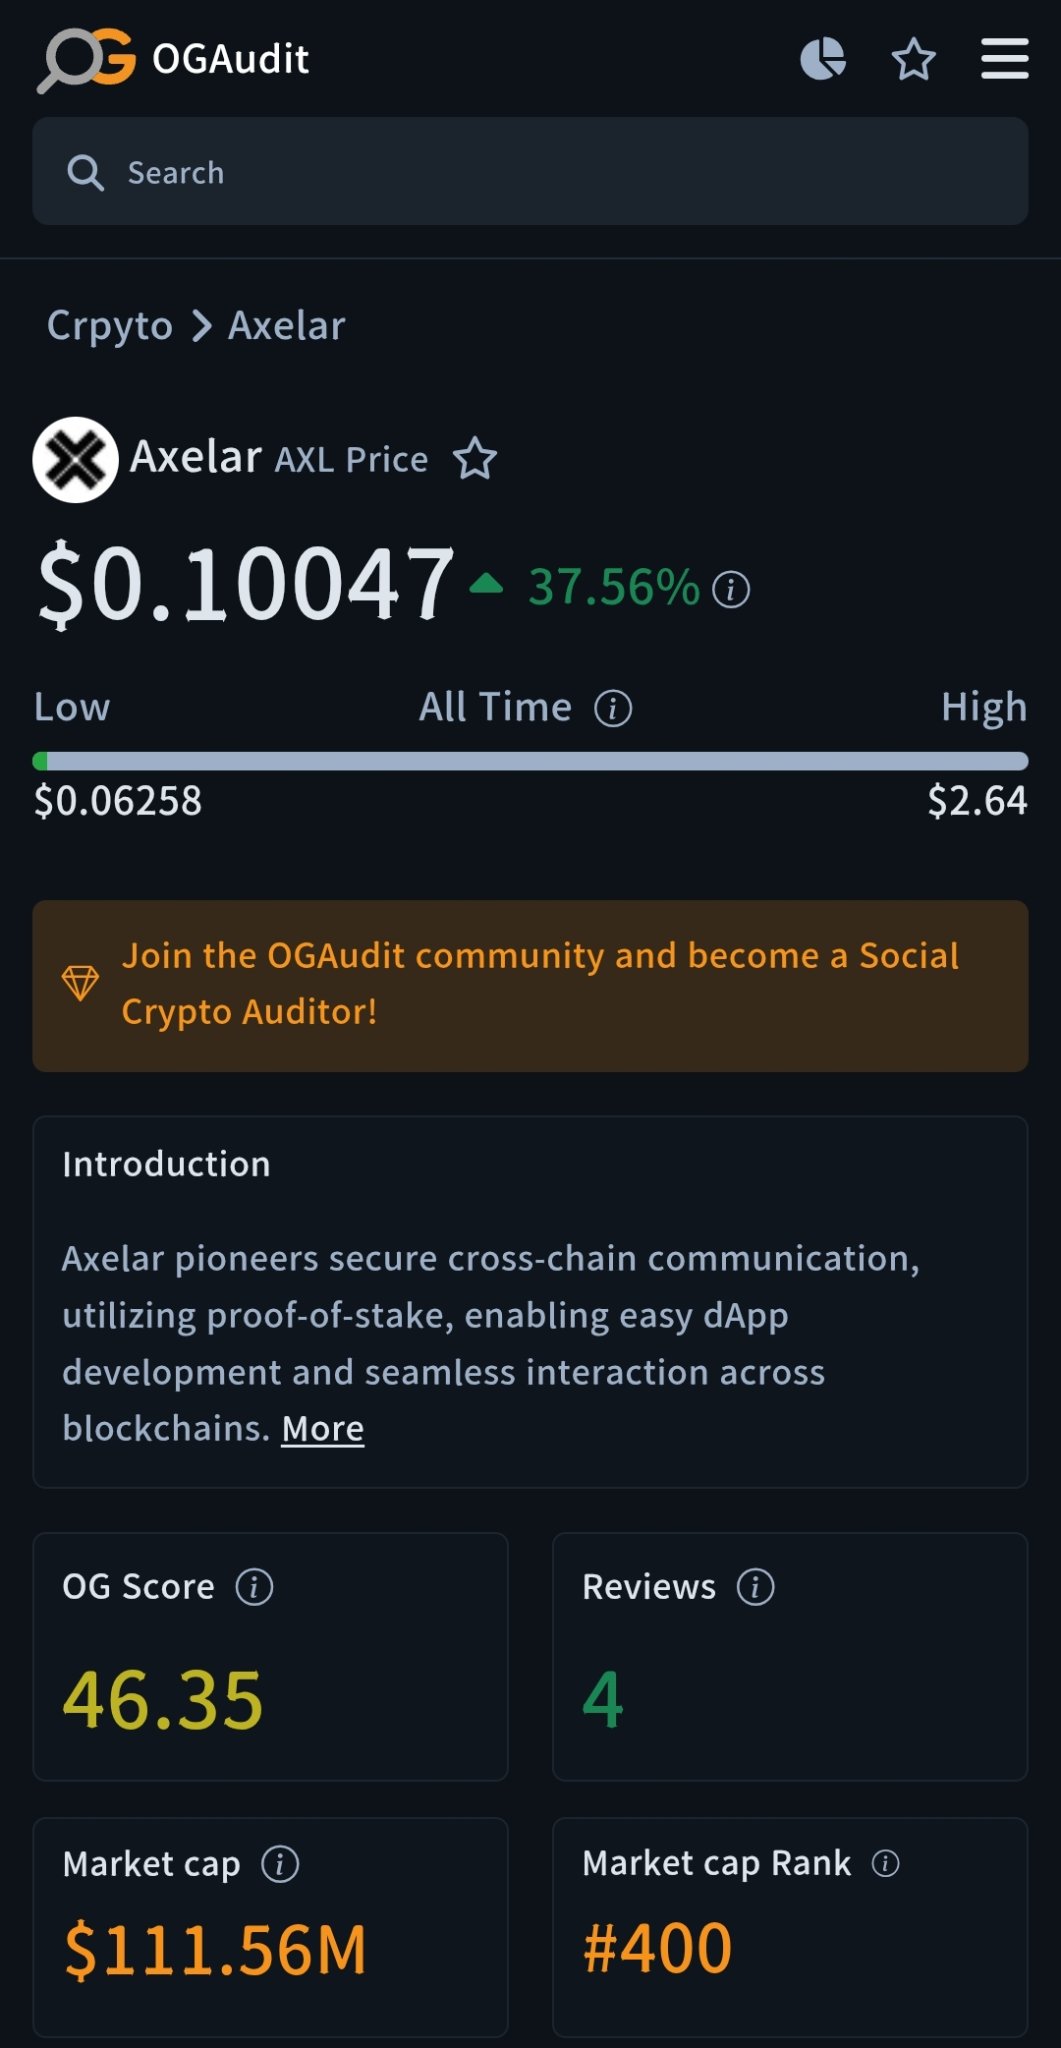Viewport: 1061px width, 2048px height.
Task: Click the diamond icon in banner
Action: coord(80,983)
